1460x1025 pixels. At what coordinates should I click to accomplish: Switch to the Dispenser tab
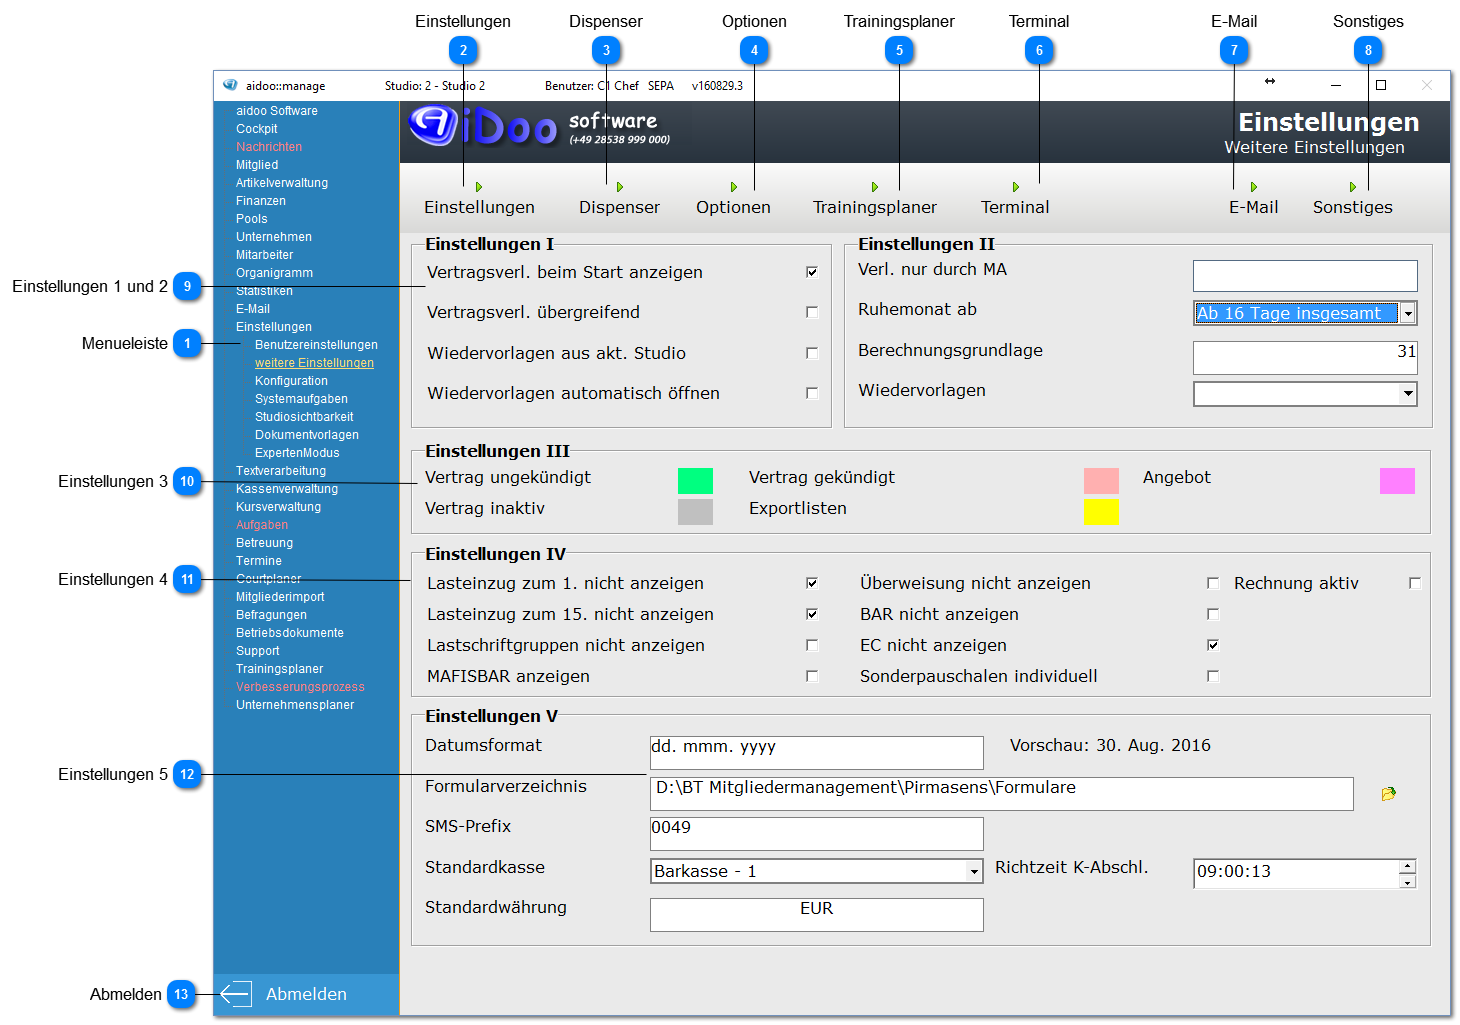point(619,207)
